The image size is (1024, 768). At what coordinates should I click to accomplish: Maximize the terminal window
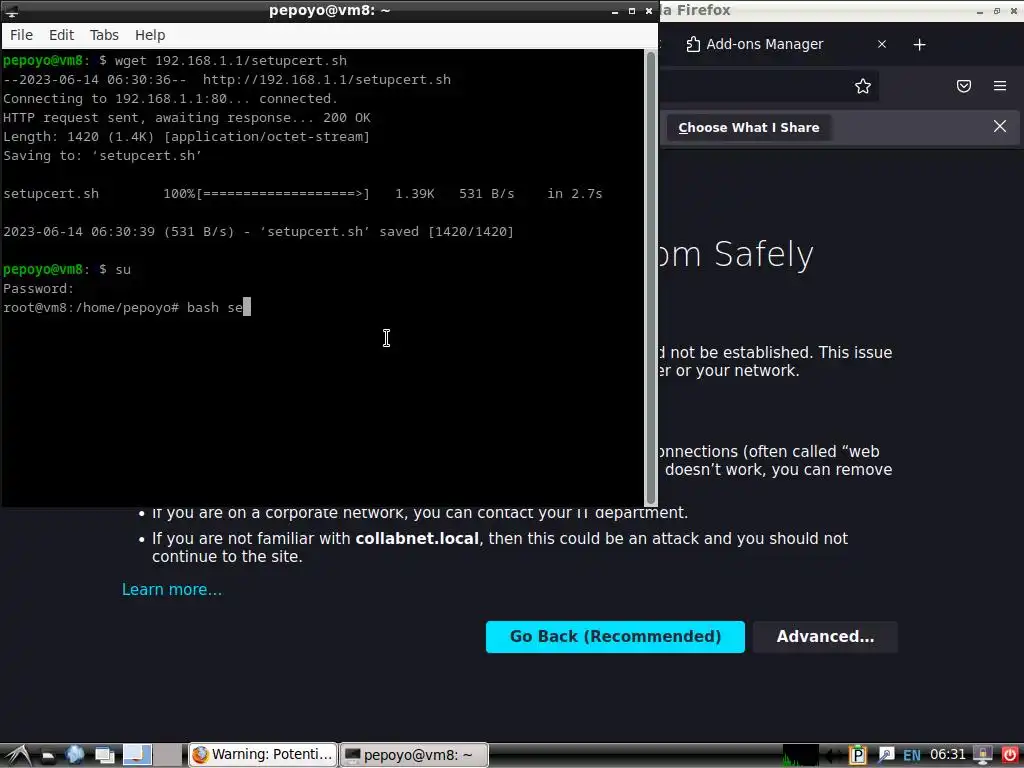pyautogui.click(x=632, y=11)
